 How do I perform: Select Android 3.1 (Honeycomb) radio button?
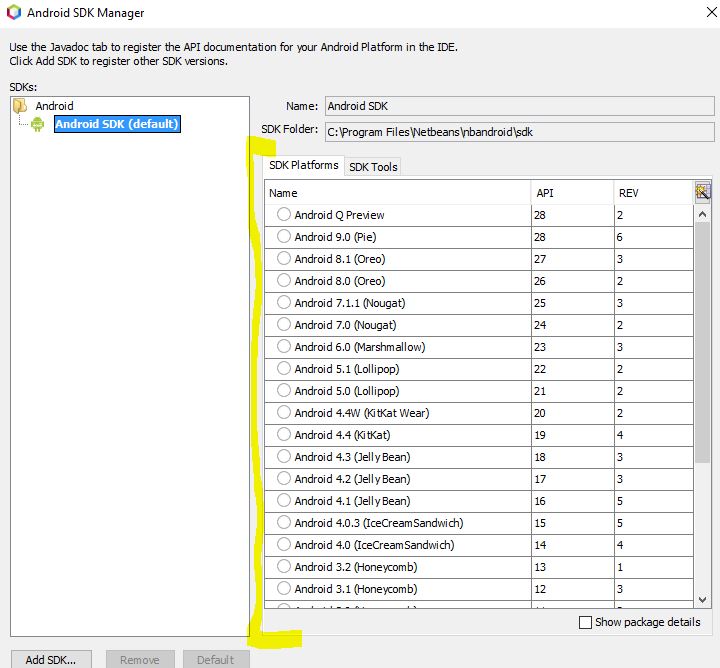point(284,588)
